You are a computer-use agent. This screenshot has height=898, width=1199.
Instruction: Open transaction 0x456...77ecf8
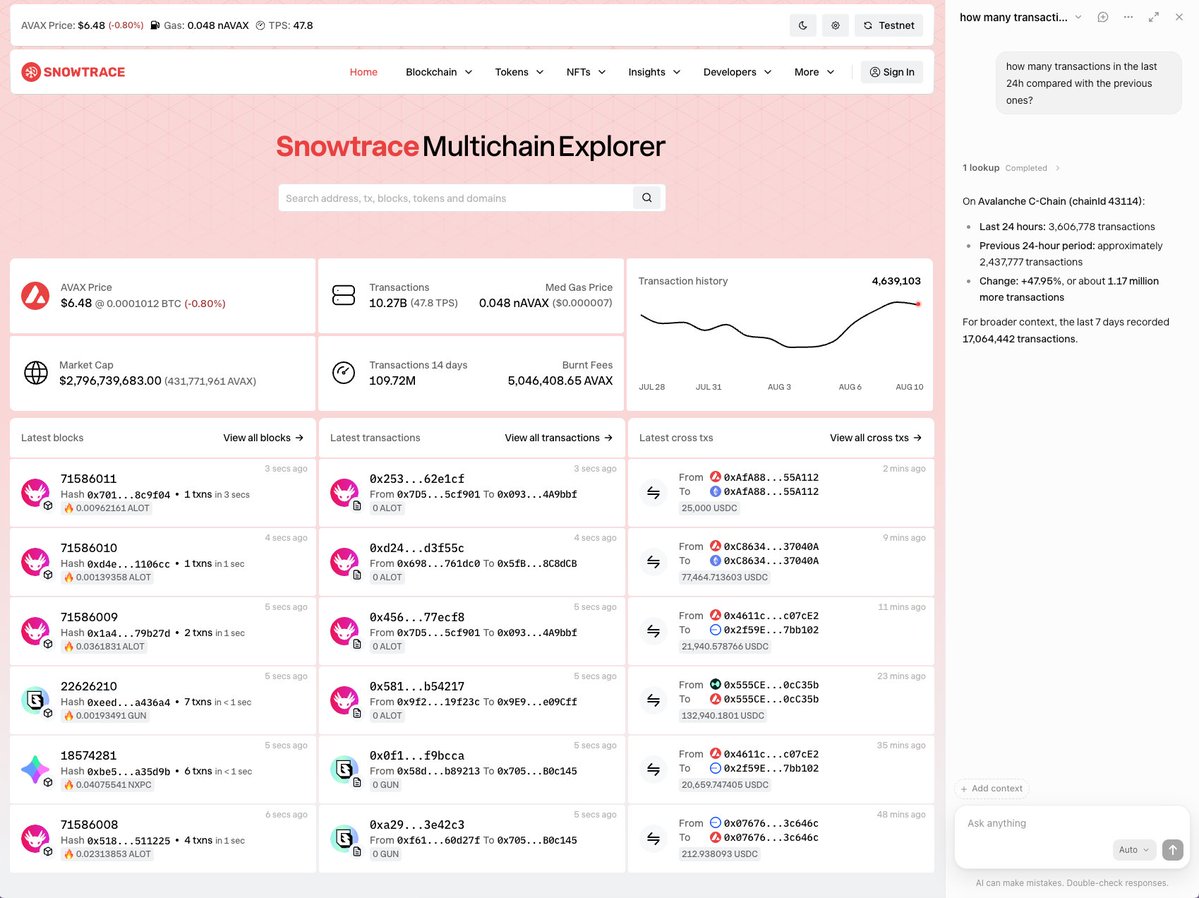pyautogui.click(x=417, y=617)
